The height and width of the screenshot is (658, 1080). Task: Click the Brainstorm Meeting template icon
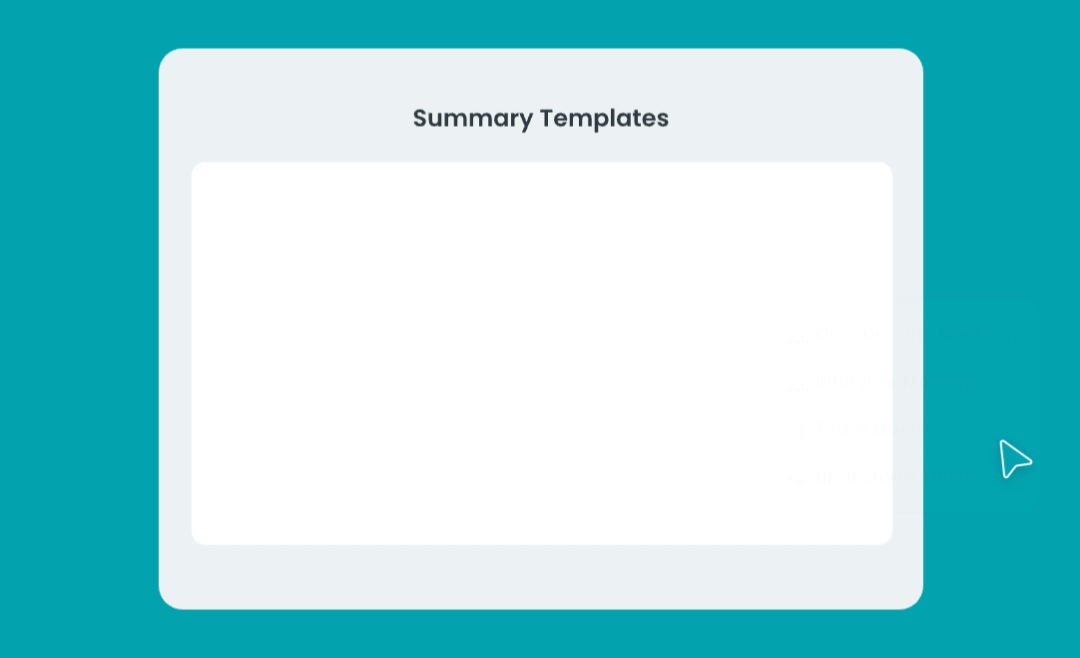pos(797,478)
